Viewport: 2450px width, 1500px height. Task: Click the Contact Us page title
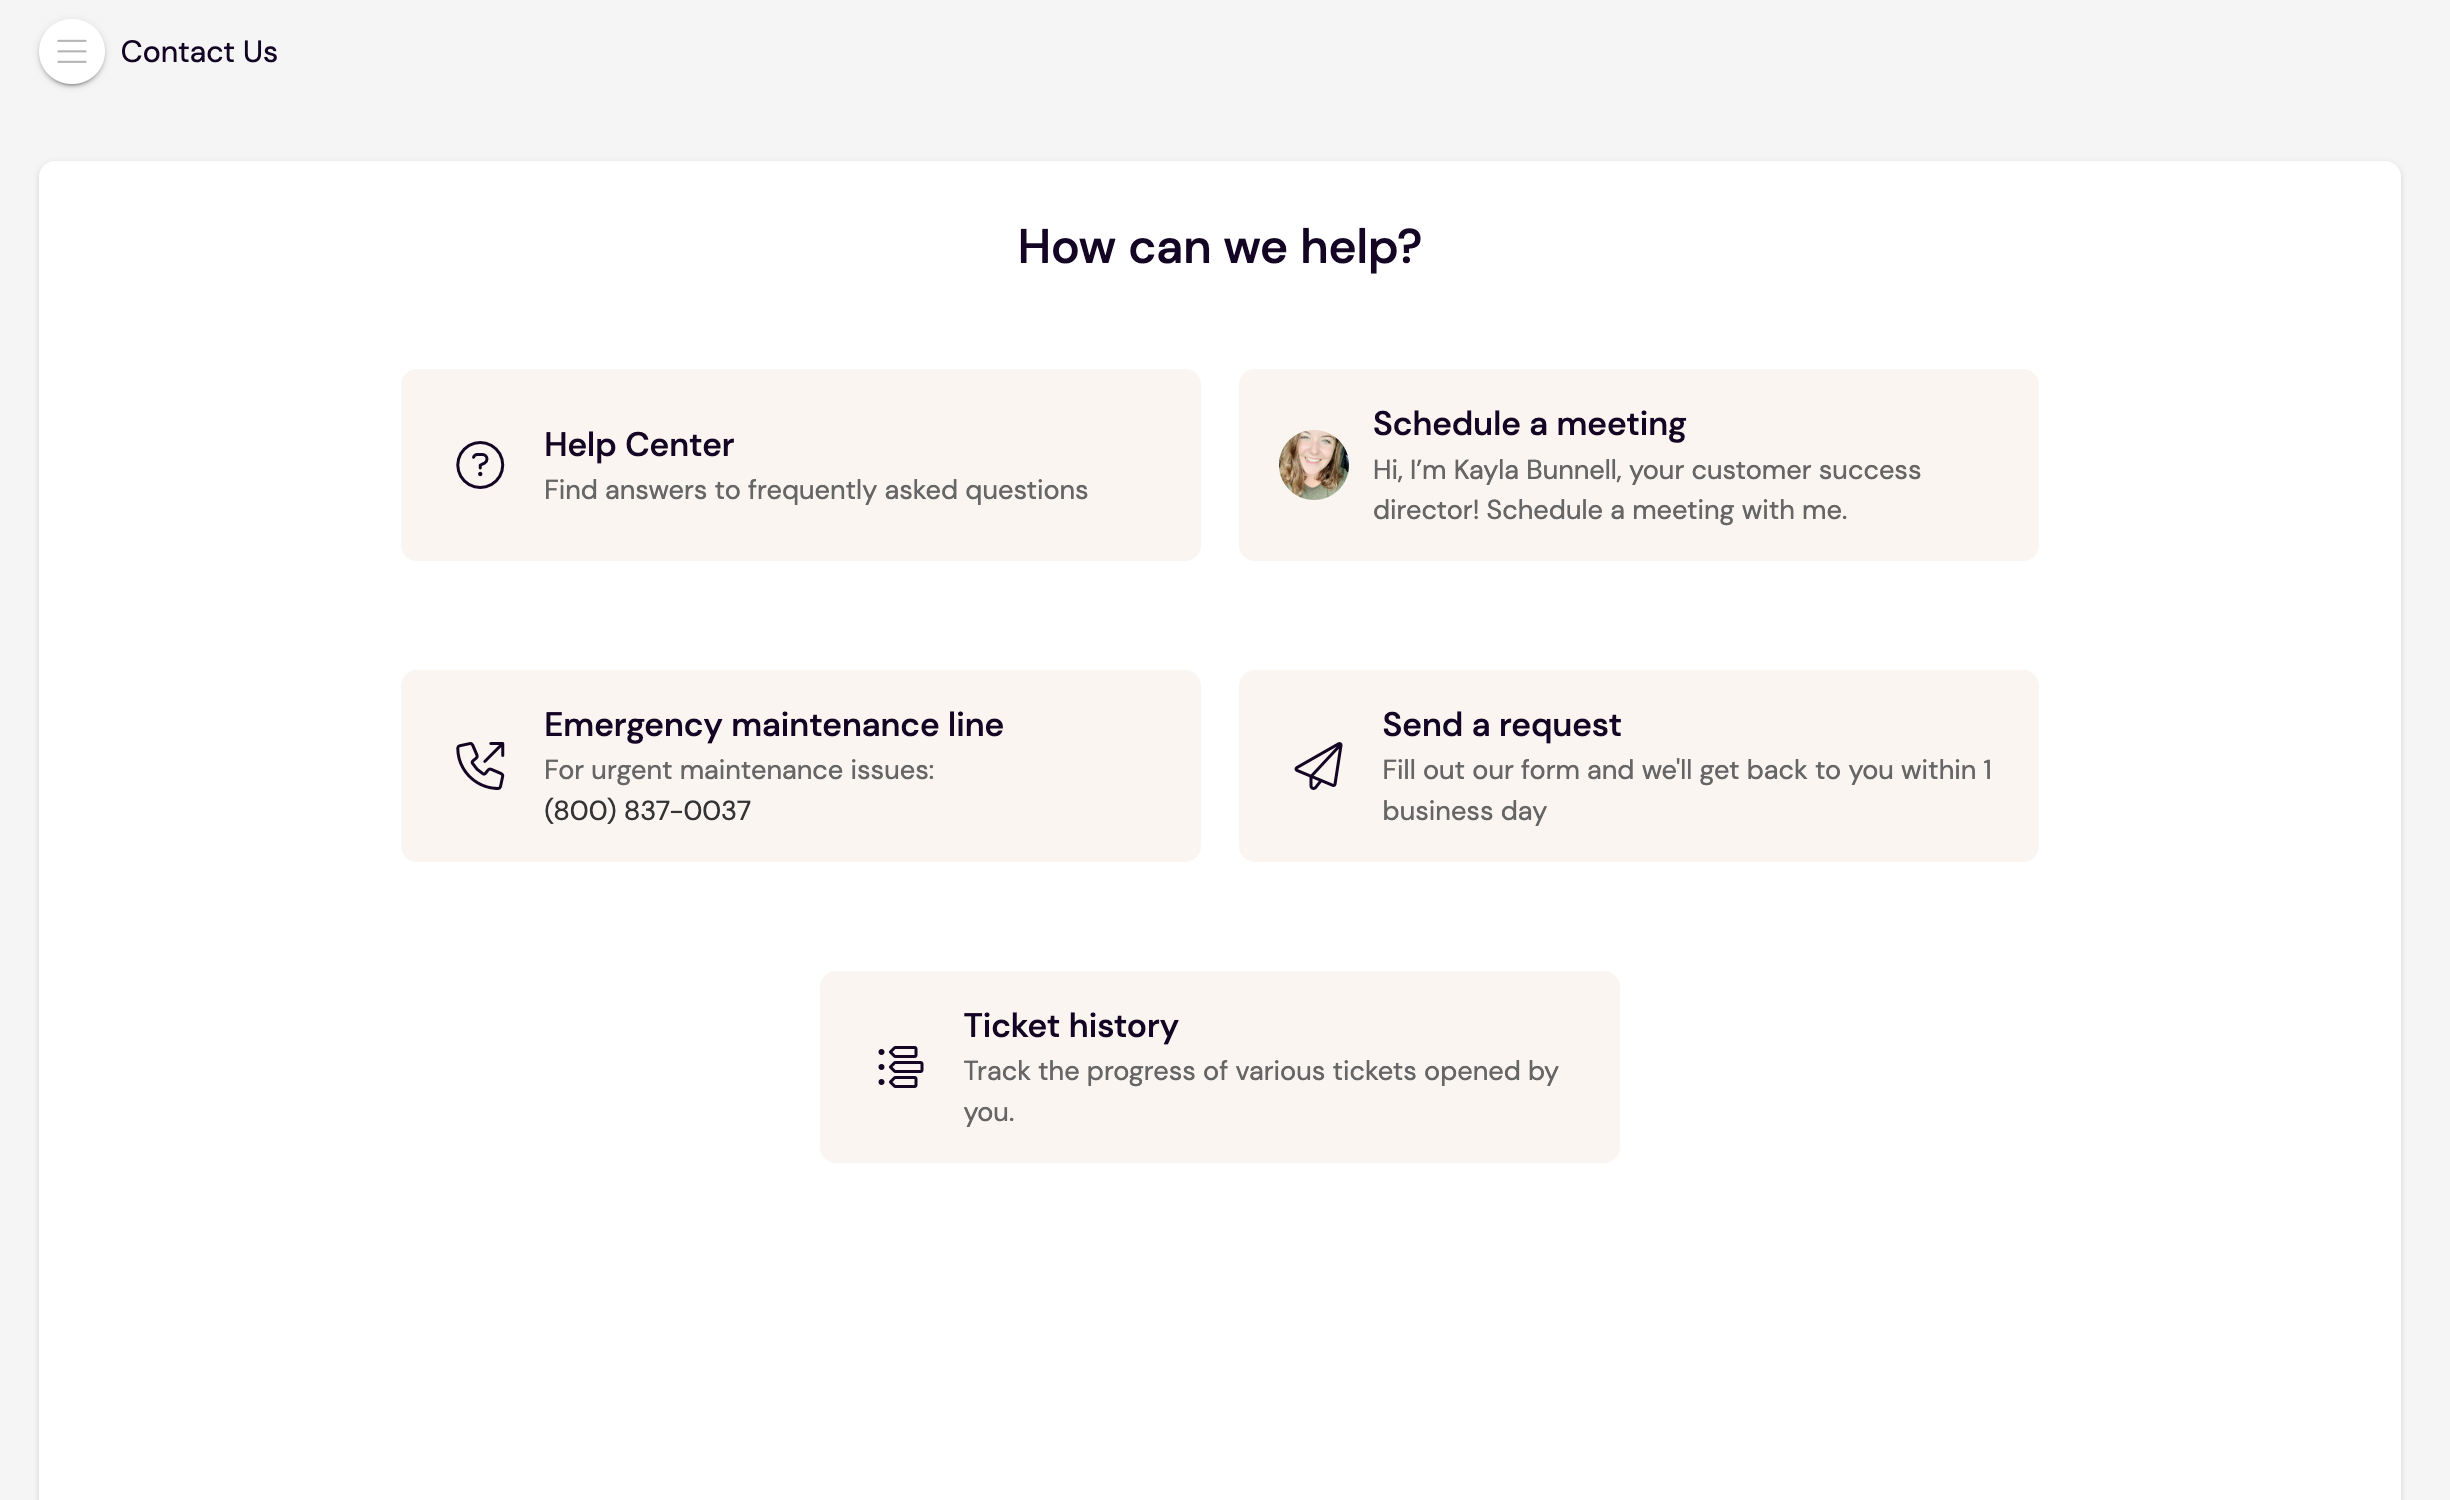pyautogui.click(x=199, y=52)
